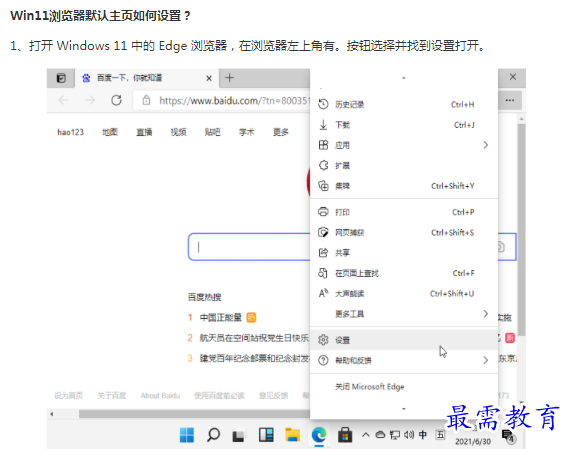Screen dimensions: 568x449
Task: Click the volume speaker icon in tray
Action: pos(409,435)
